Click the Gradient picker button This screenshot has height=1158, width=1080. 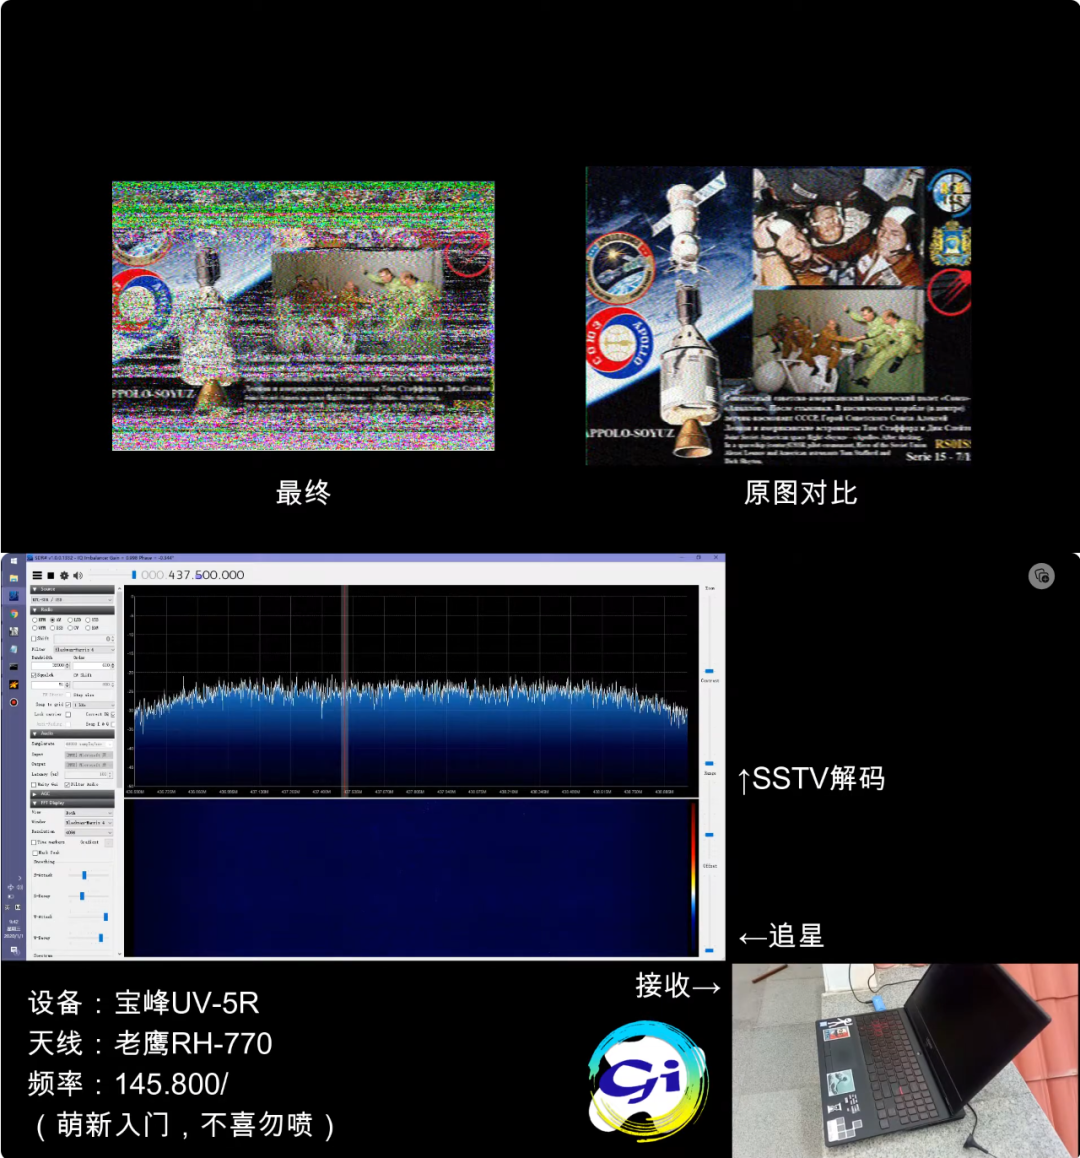pos(109,843)
